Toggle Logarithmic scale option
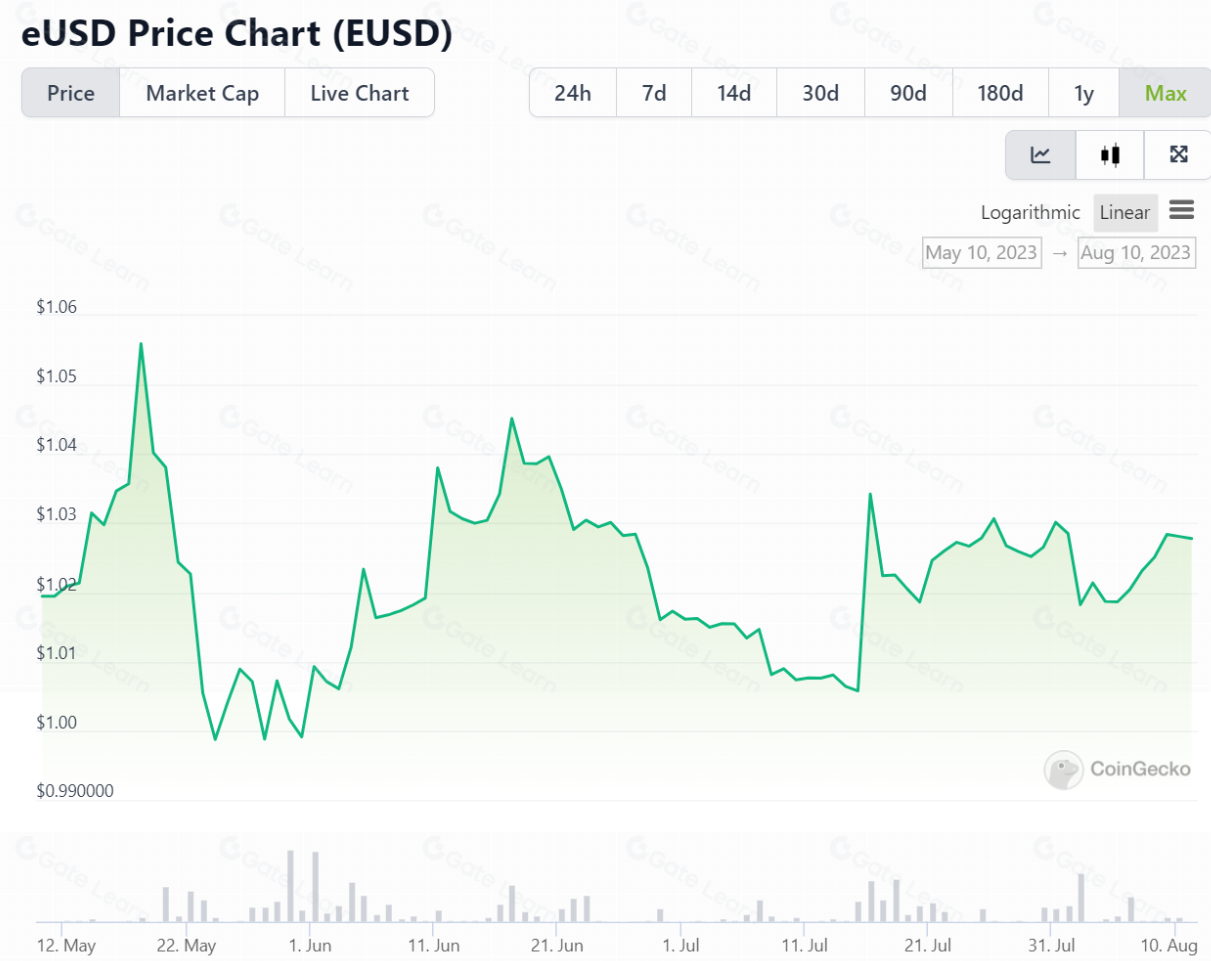The height and width of the screenshot is (961, 1211). coord(1030,213)
